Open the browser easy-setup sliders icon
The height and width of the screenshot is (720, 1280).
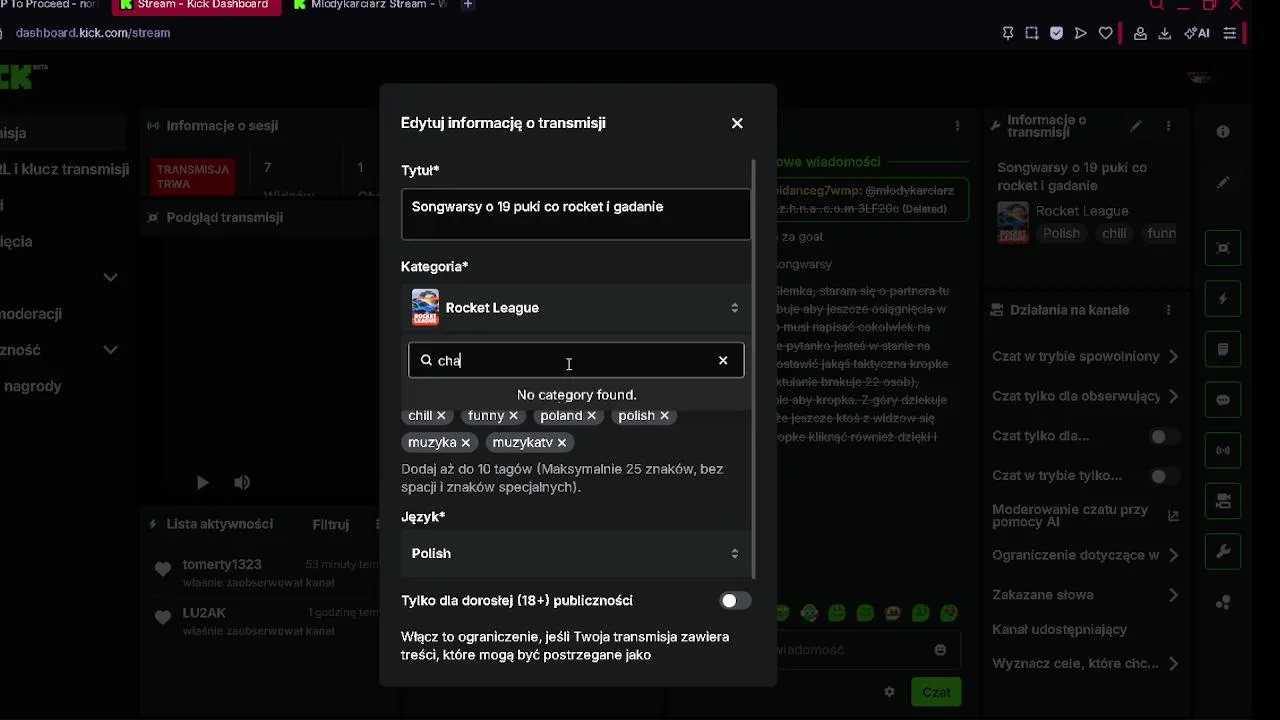click(x=1230, y=33)
